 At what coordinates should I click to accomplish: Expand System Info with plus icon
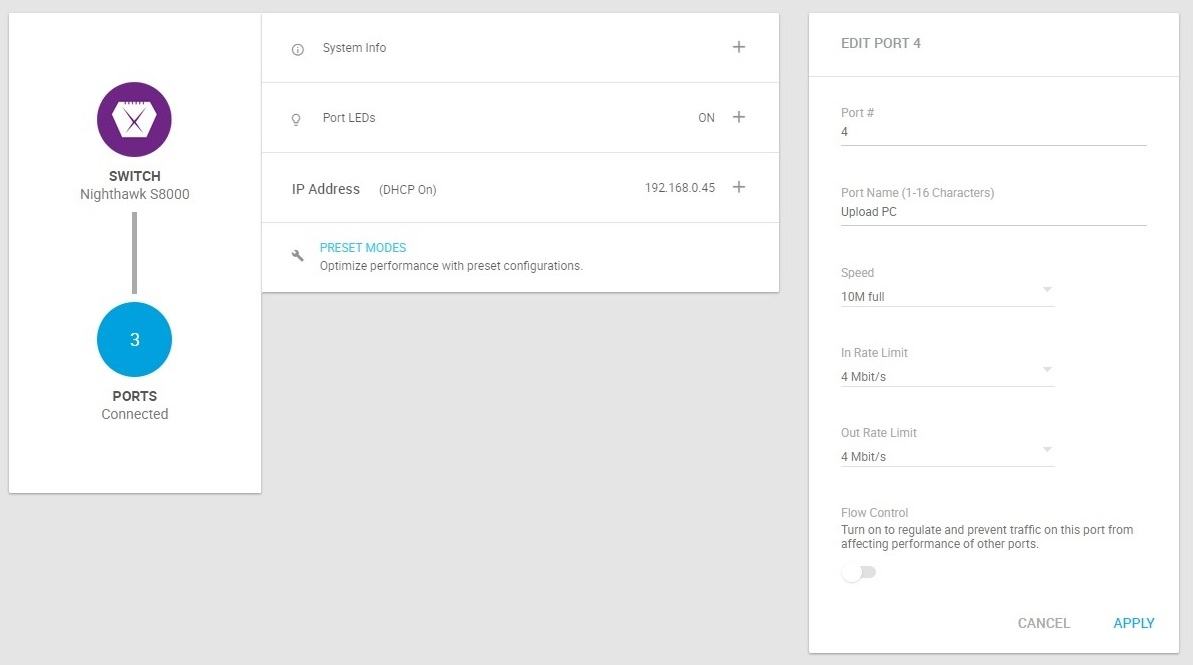pyautogui.click(x=738, y=47)
